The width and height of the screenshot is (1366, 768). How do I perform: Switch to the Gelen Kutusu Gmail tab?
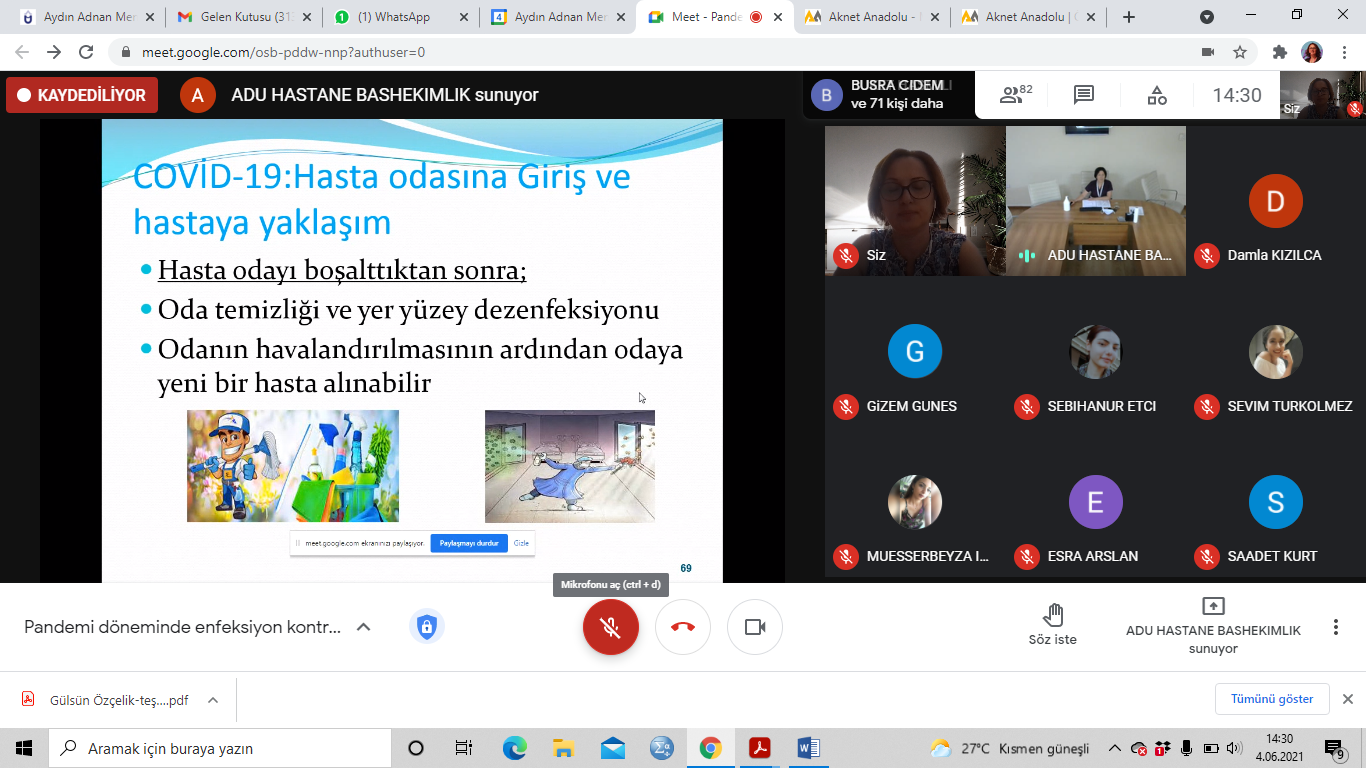(x=244, y=17)
